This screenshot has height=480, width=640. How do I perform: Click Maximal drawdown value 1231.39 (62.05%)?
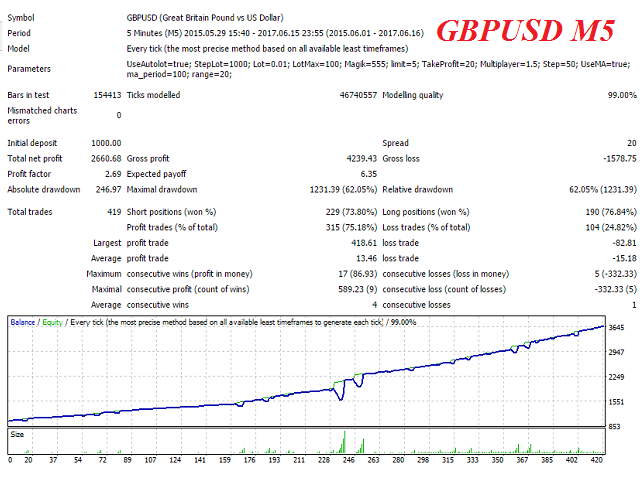tap(343, 189)
